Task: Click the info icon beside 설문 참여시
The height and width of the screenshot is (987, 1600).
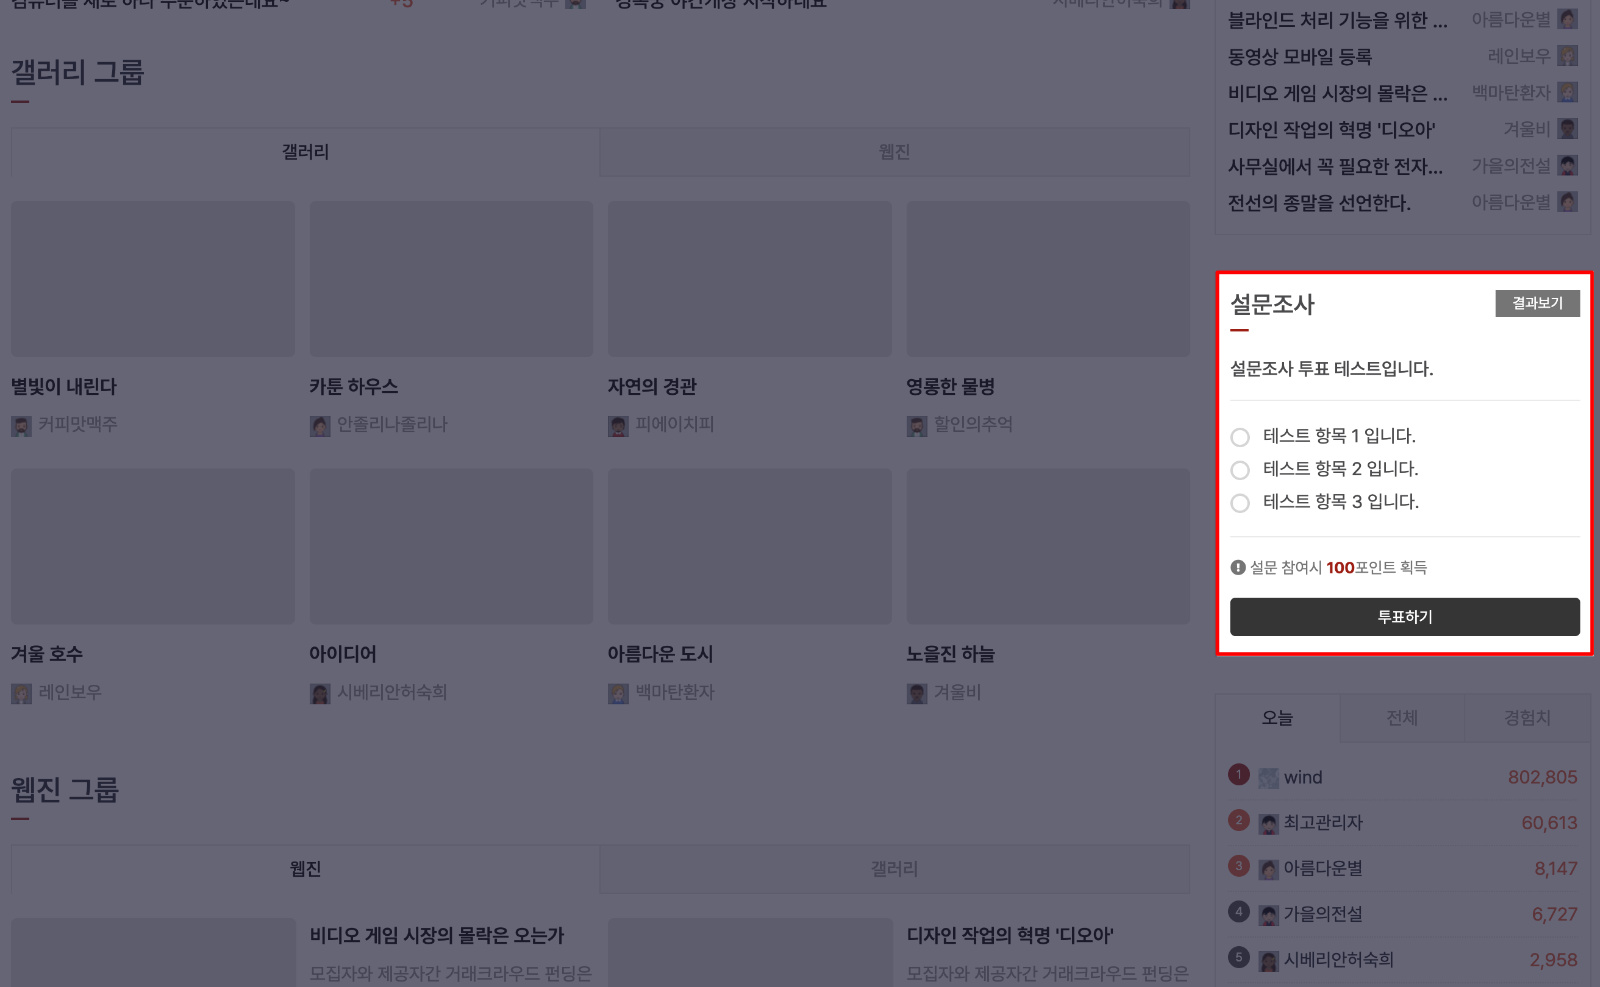Action: (1238, 567)
